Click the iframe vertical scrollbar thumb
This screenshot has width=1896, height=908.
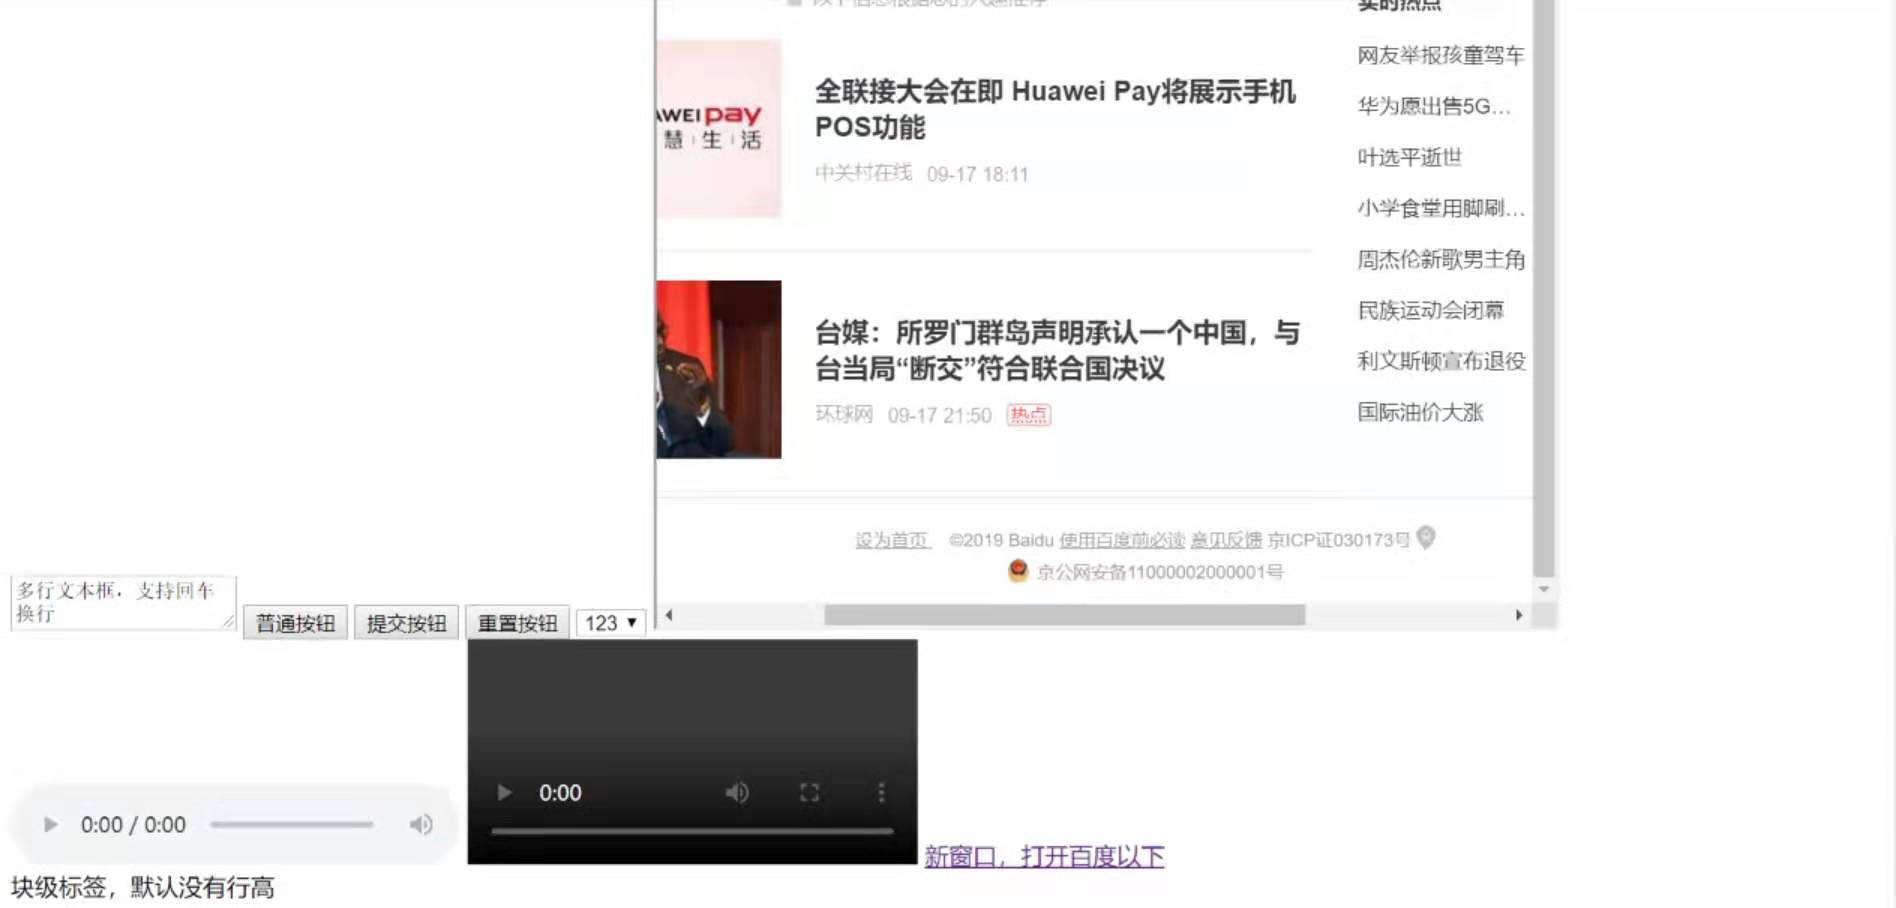pos(1544,289)
